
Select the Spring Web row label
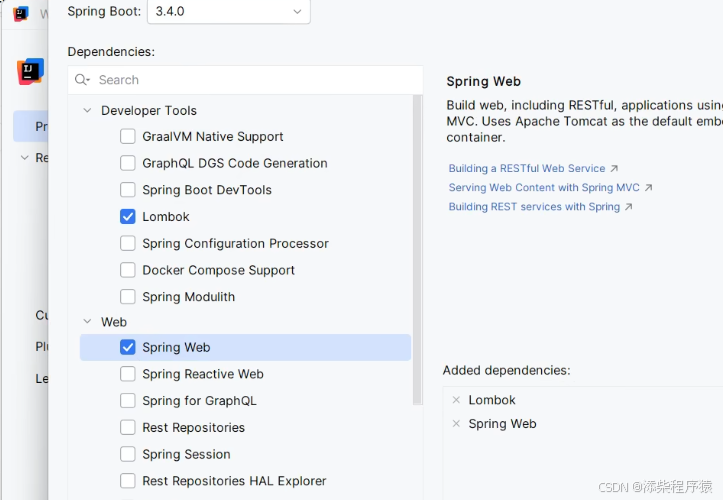coord(176,347)
